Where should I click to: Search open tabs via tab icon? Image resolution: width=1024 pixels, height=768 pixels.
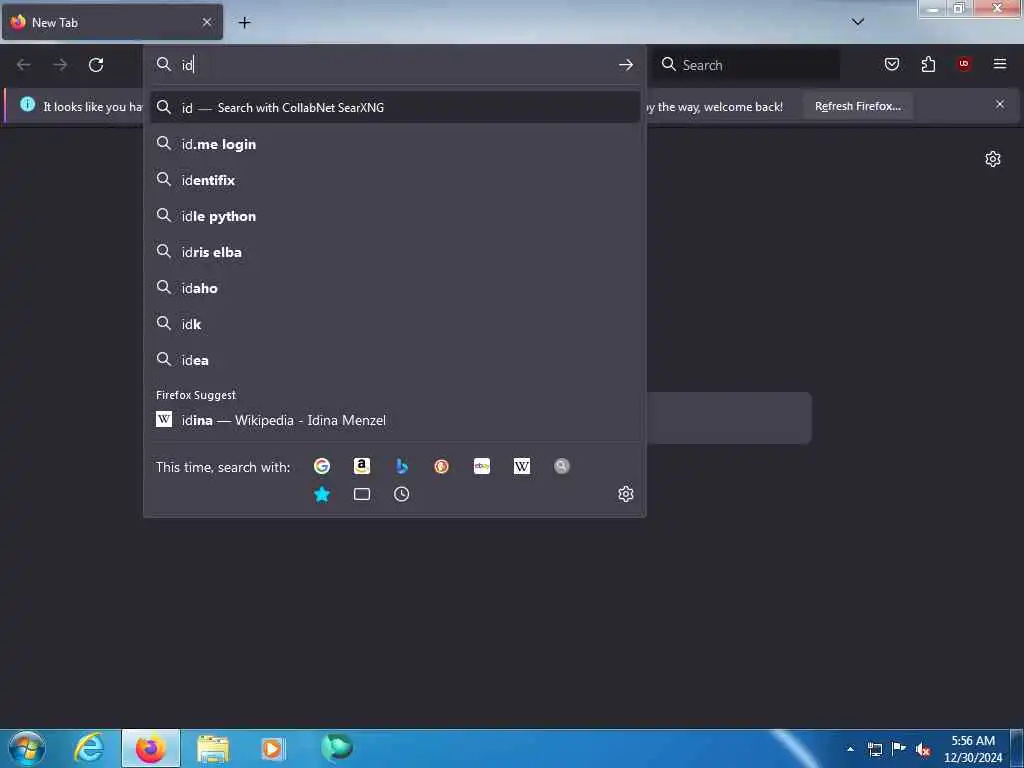pos(362,494)
